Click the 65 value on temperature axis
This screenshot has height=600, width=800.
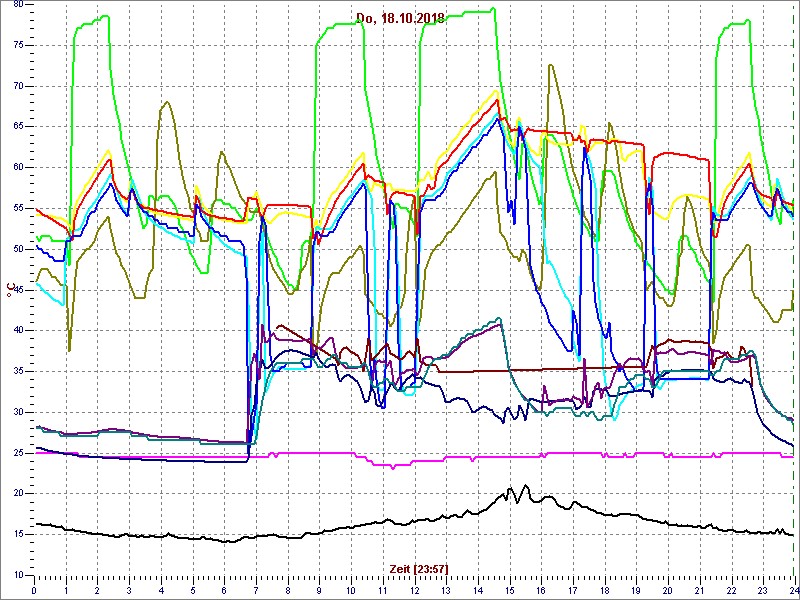pyautogui.click(x=17, y=127)
